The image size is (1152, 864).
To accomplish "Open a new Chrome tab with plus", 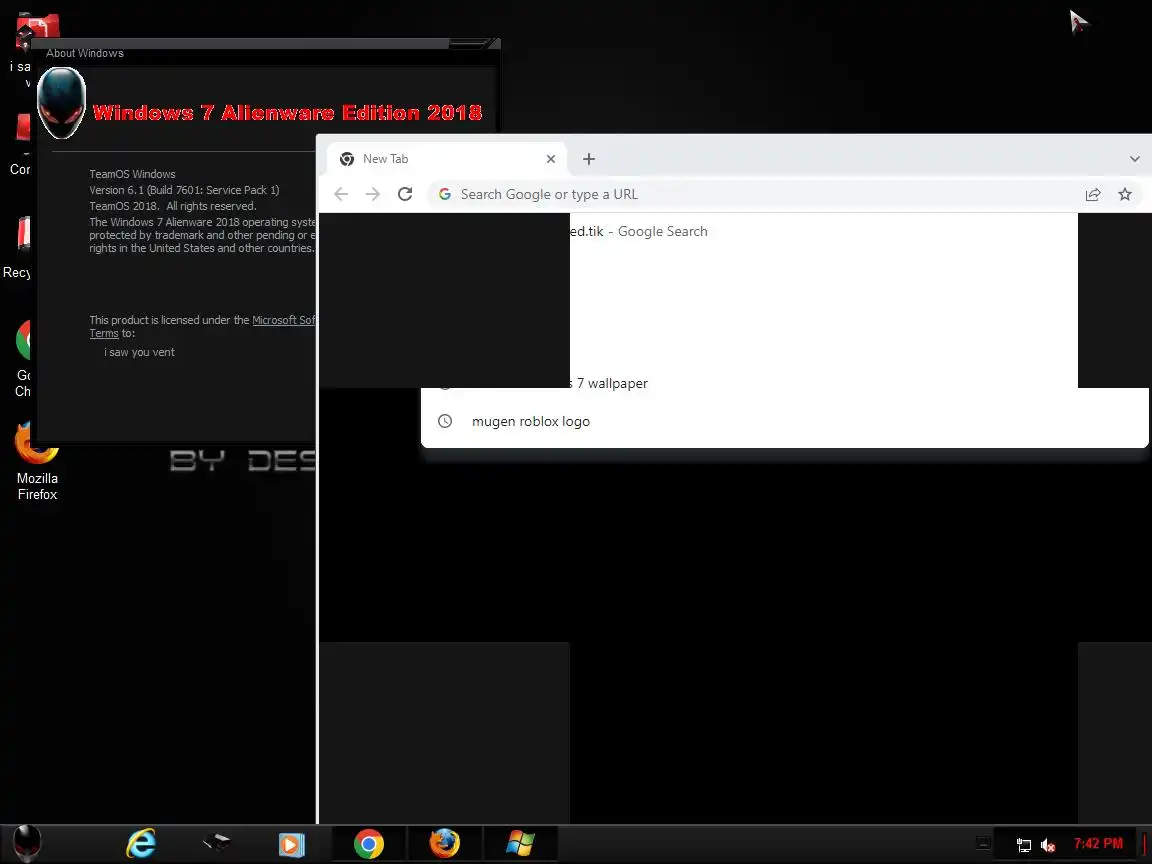I will pyautogui.click(x=588, y=159).
